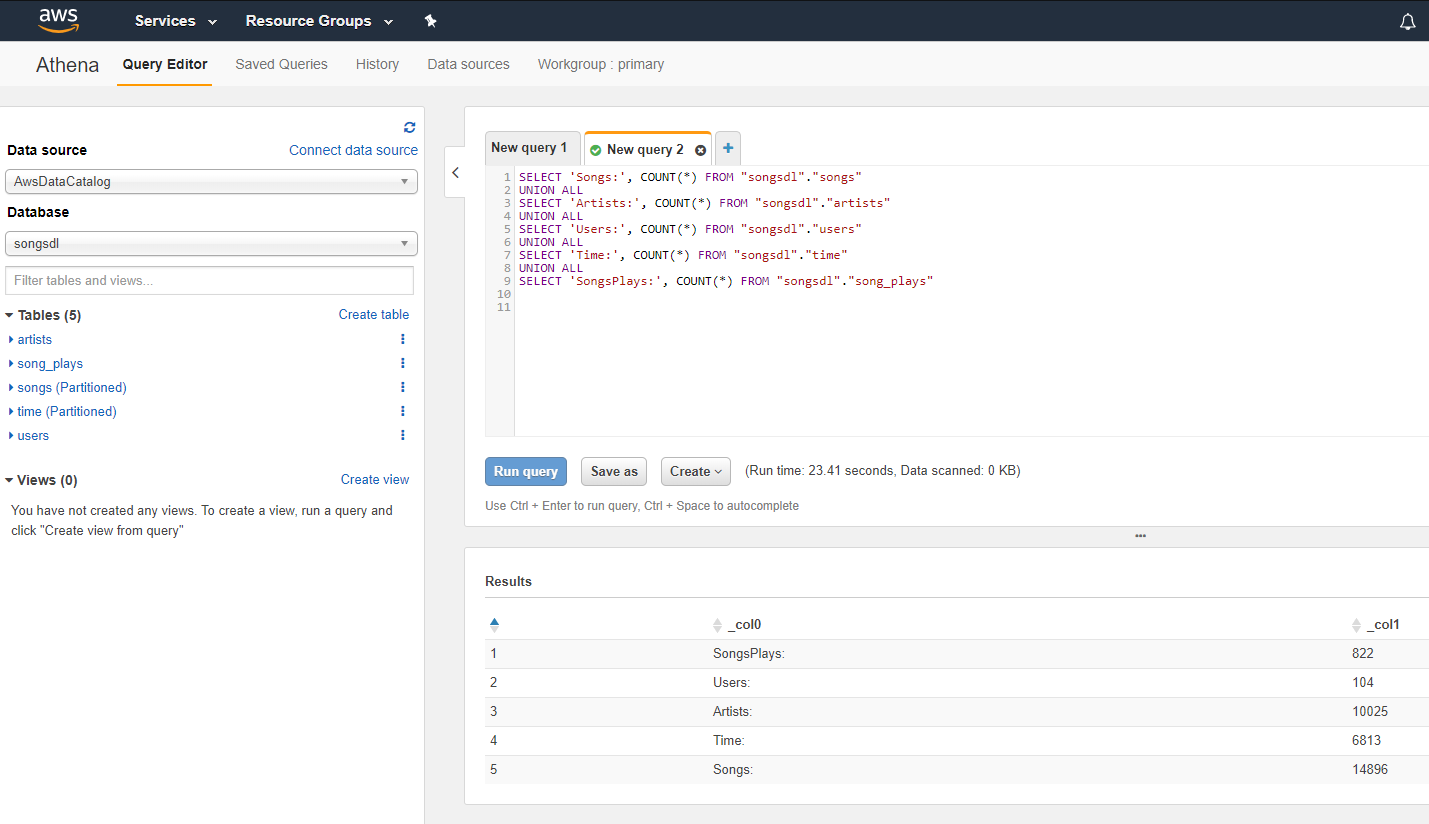Click the 104 count value
The image size is (1429, 824).
[x=1363, y=682]
